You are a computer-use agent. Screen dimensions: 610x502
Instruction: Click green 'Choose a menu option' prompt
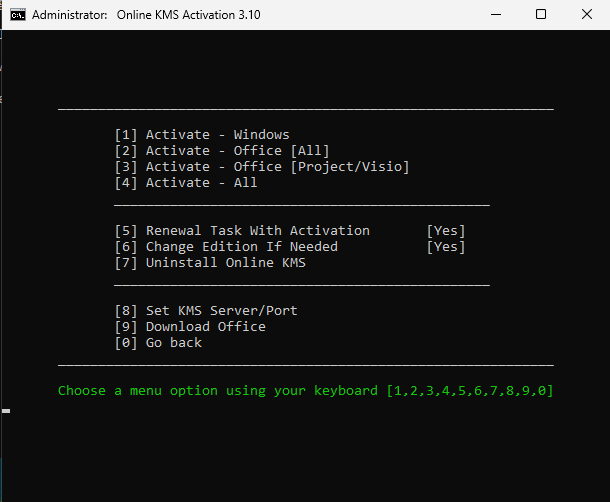coord(305,390)
